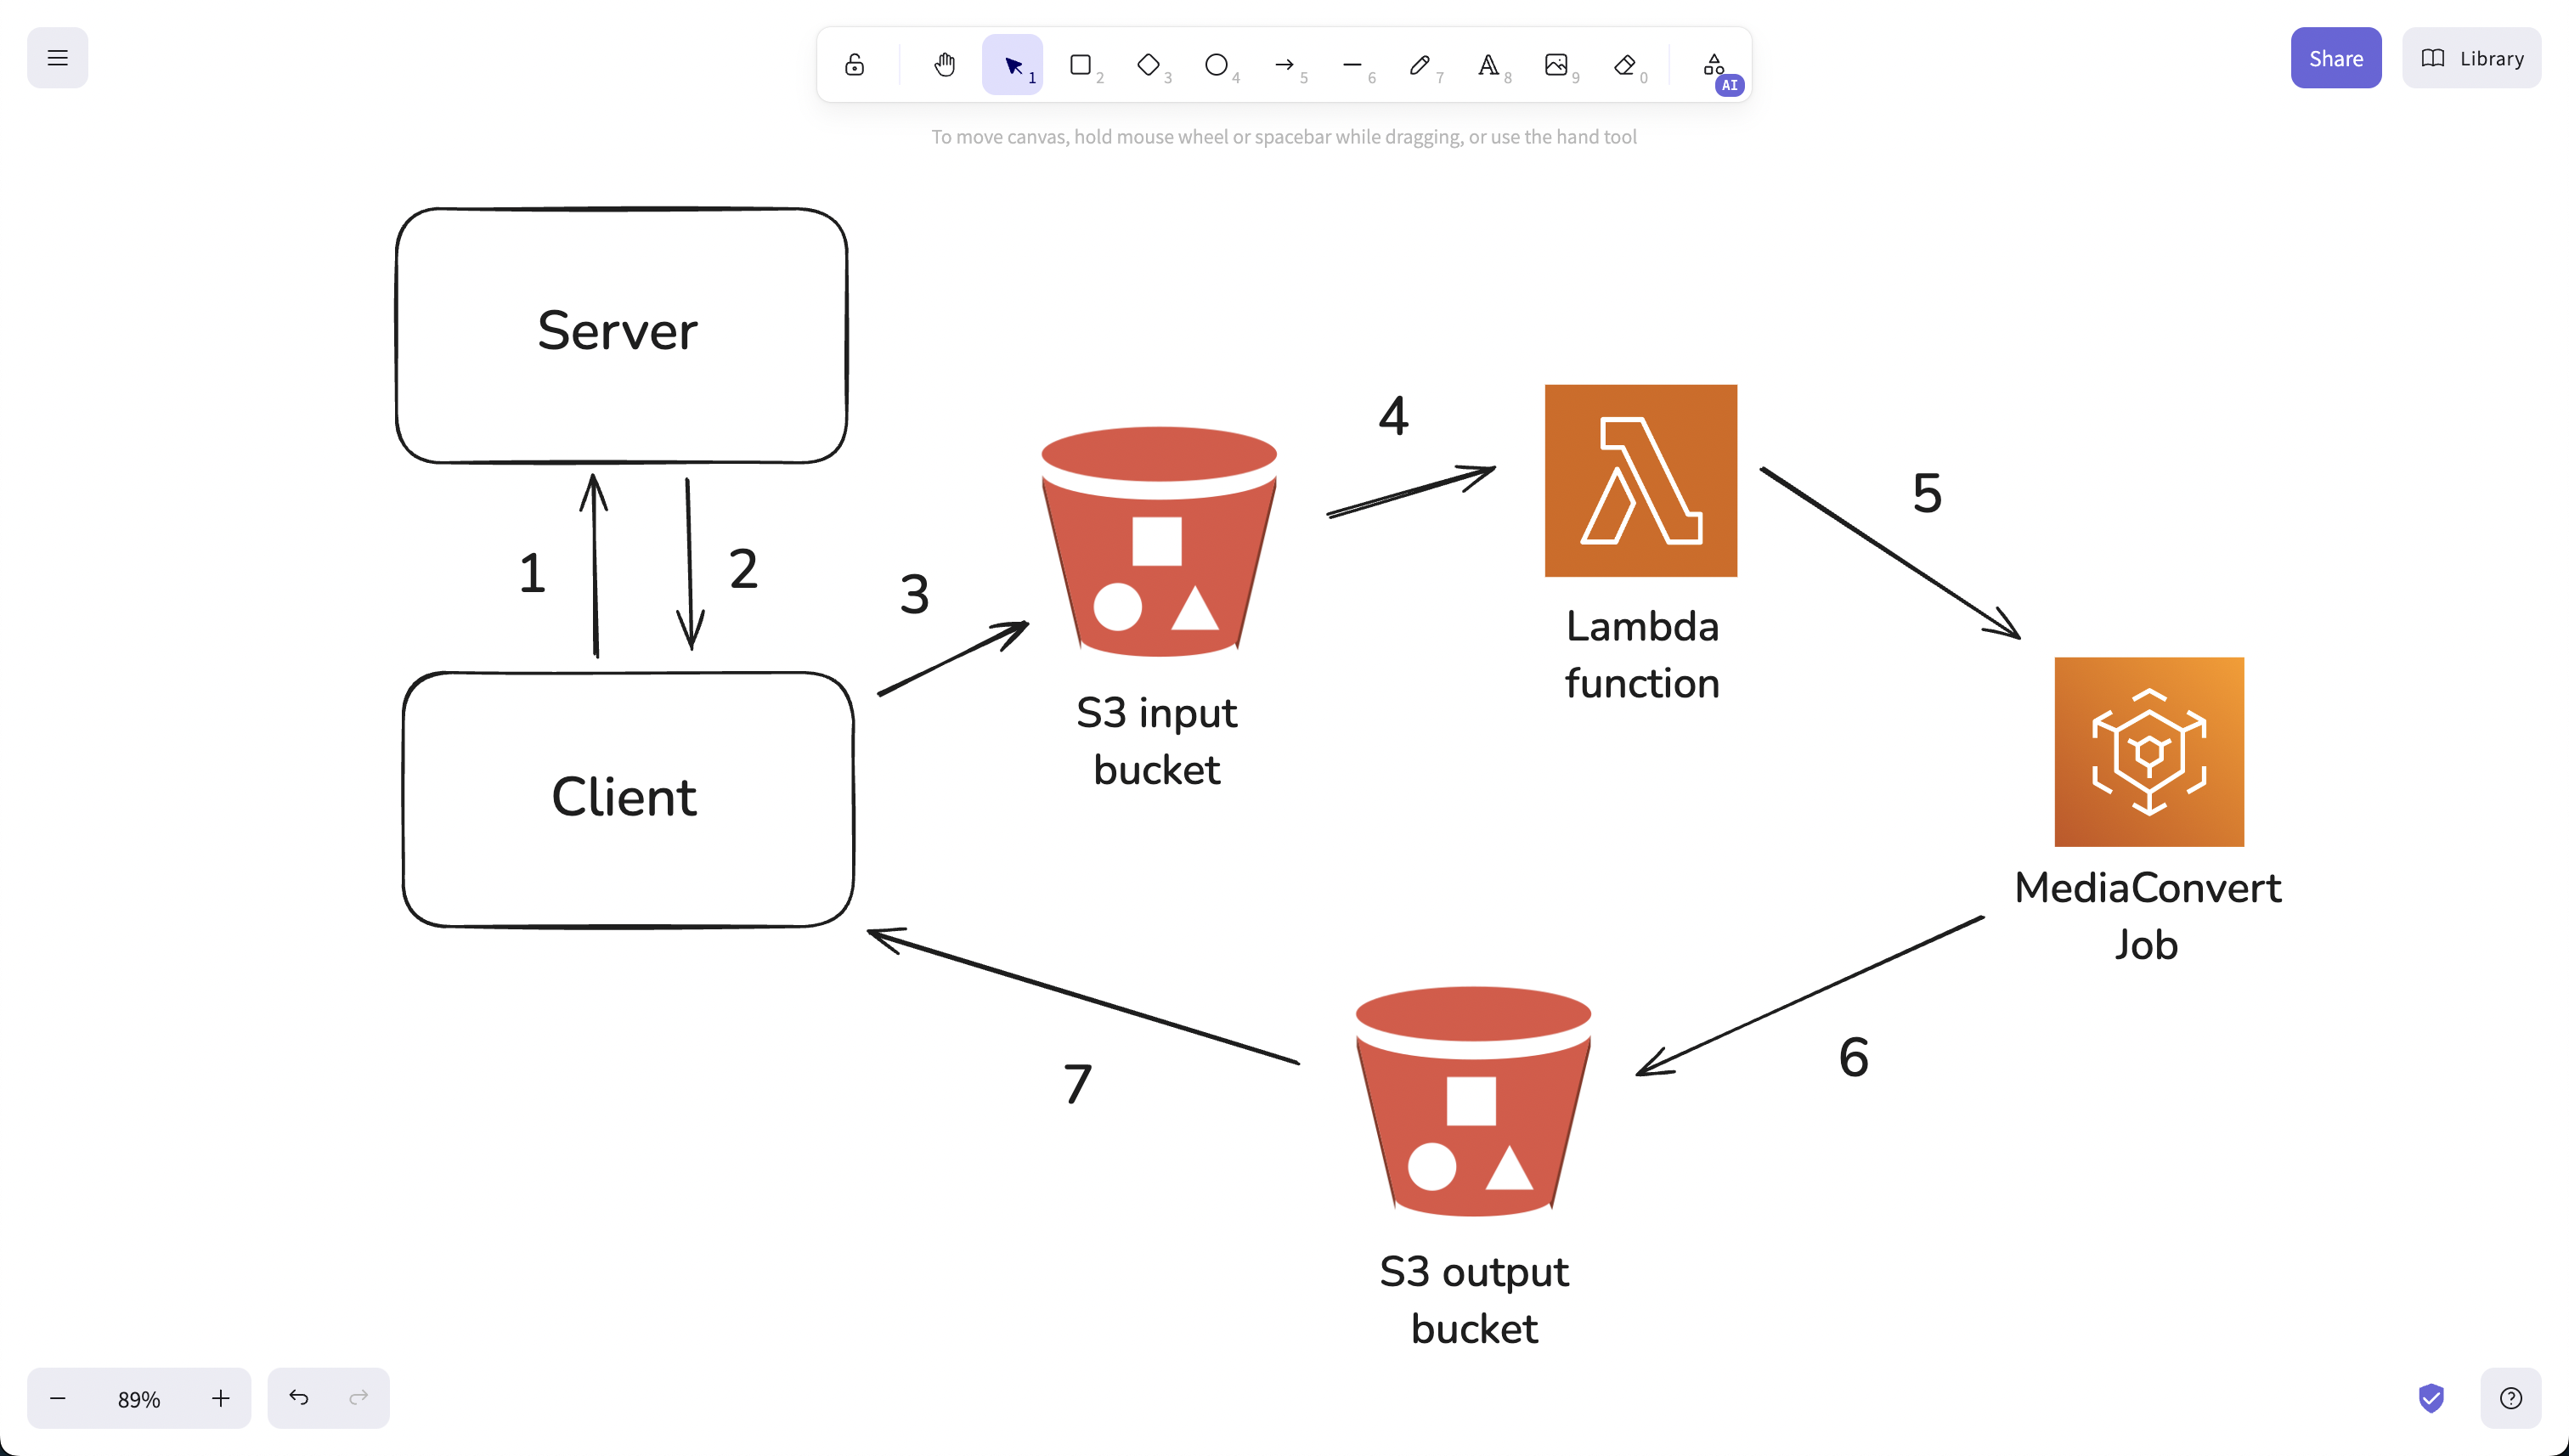Select the Client rectangle
2569x1456 pixels.
[x=628, y=800]
